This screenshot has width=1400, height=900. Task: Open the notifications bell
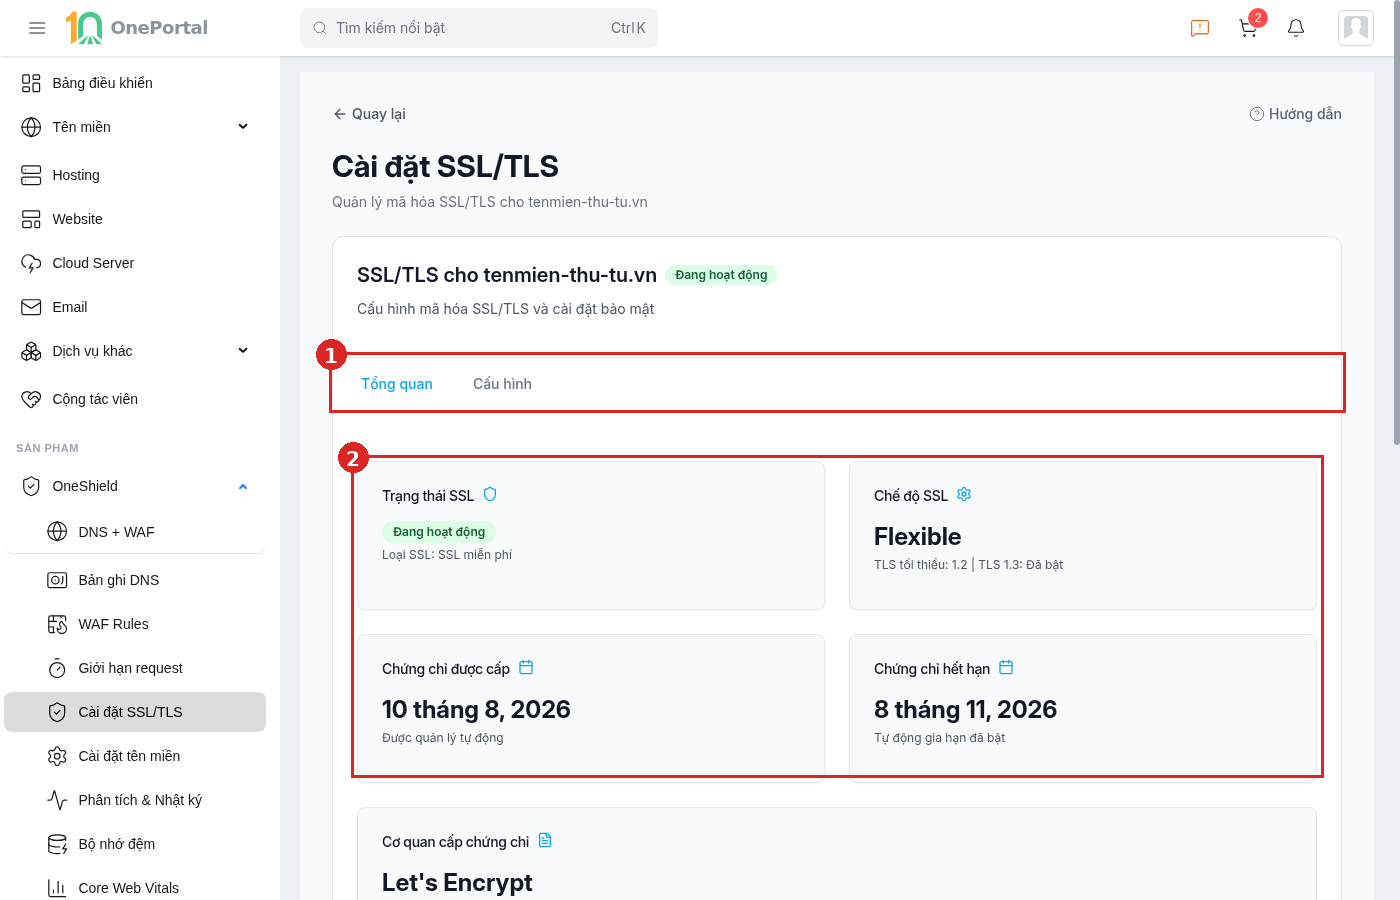pos(1296,28)
